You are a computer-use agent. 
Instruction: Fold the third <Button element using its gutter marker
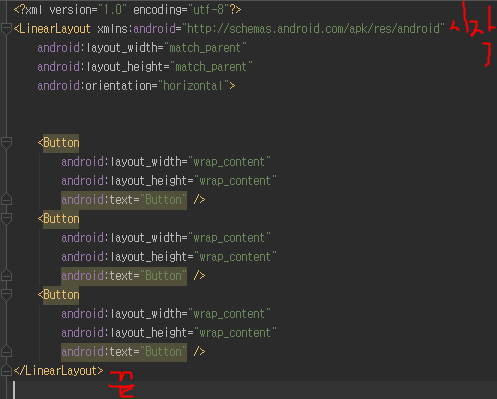[6, 294]
